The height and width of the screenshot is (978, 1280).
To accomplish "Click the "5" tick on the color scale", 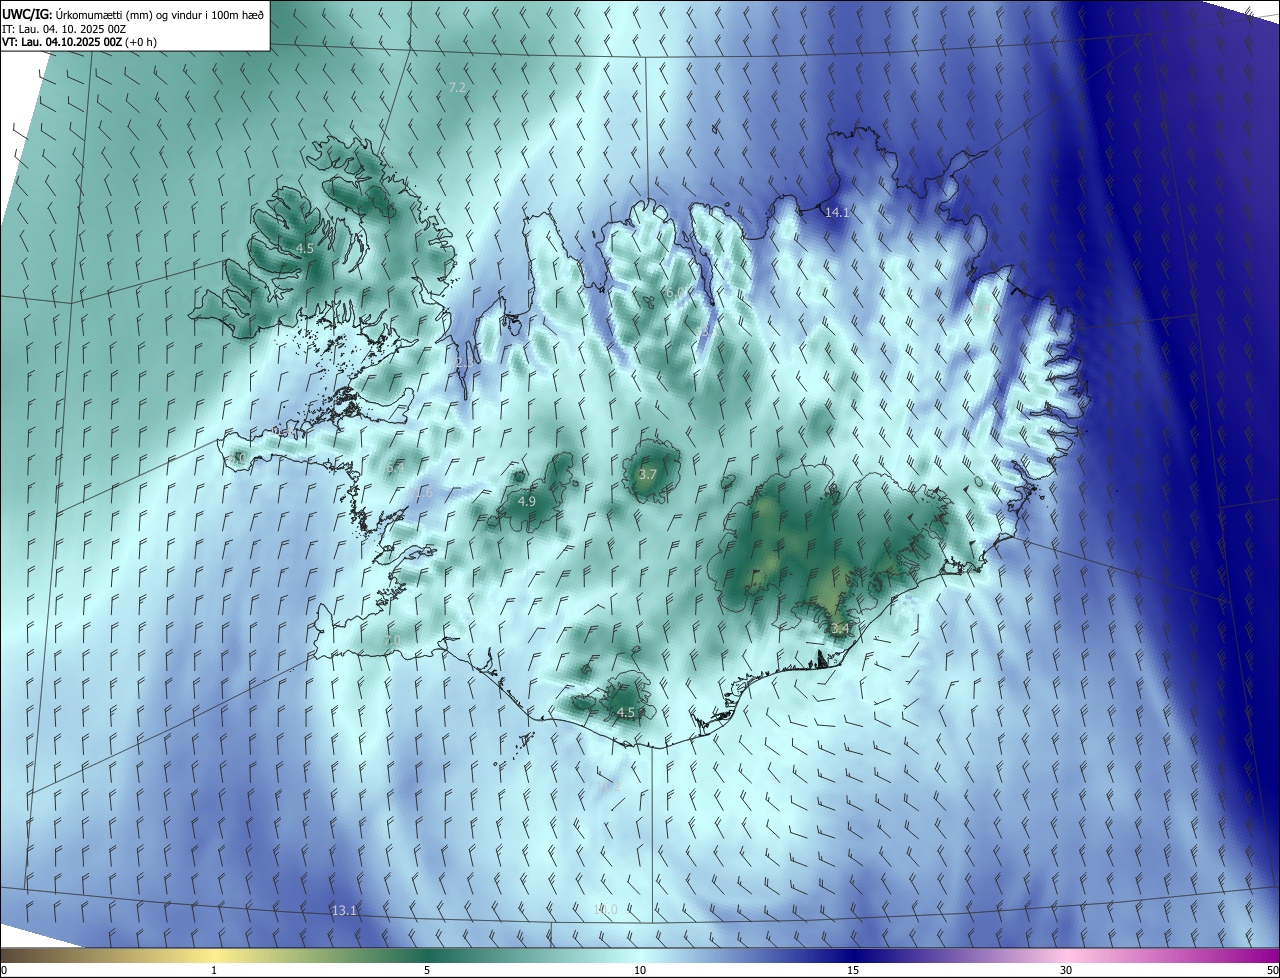I will tap(427, 970).
